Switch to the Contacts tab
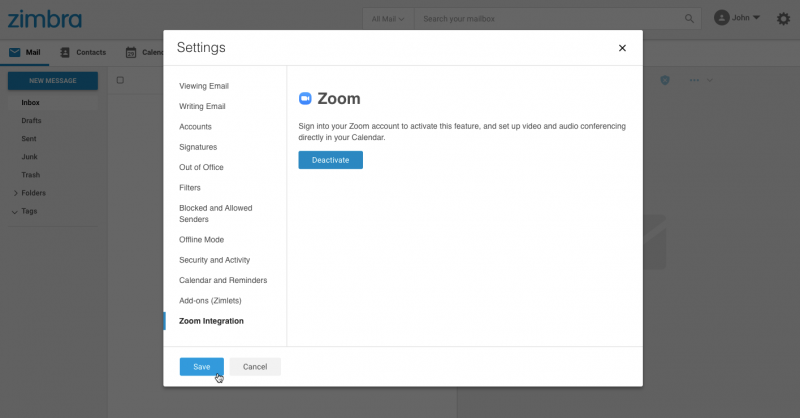 coord(83,53)
